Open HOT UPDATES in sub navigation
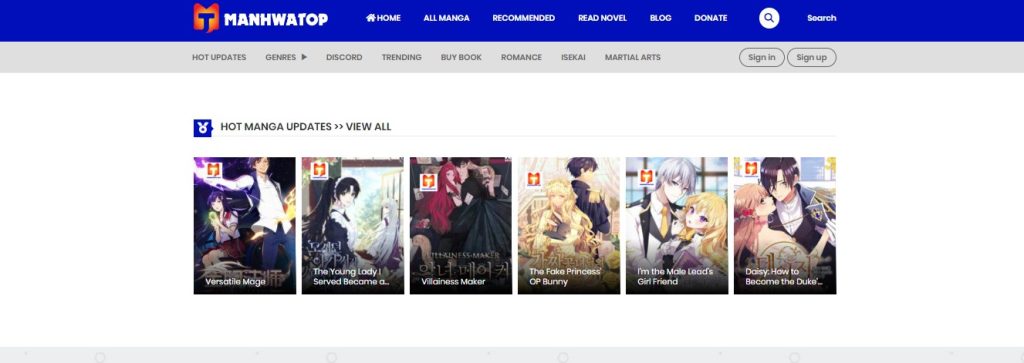The image size is (1024, 363). (219, 57)
